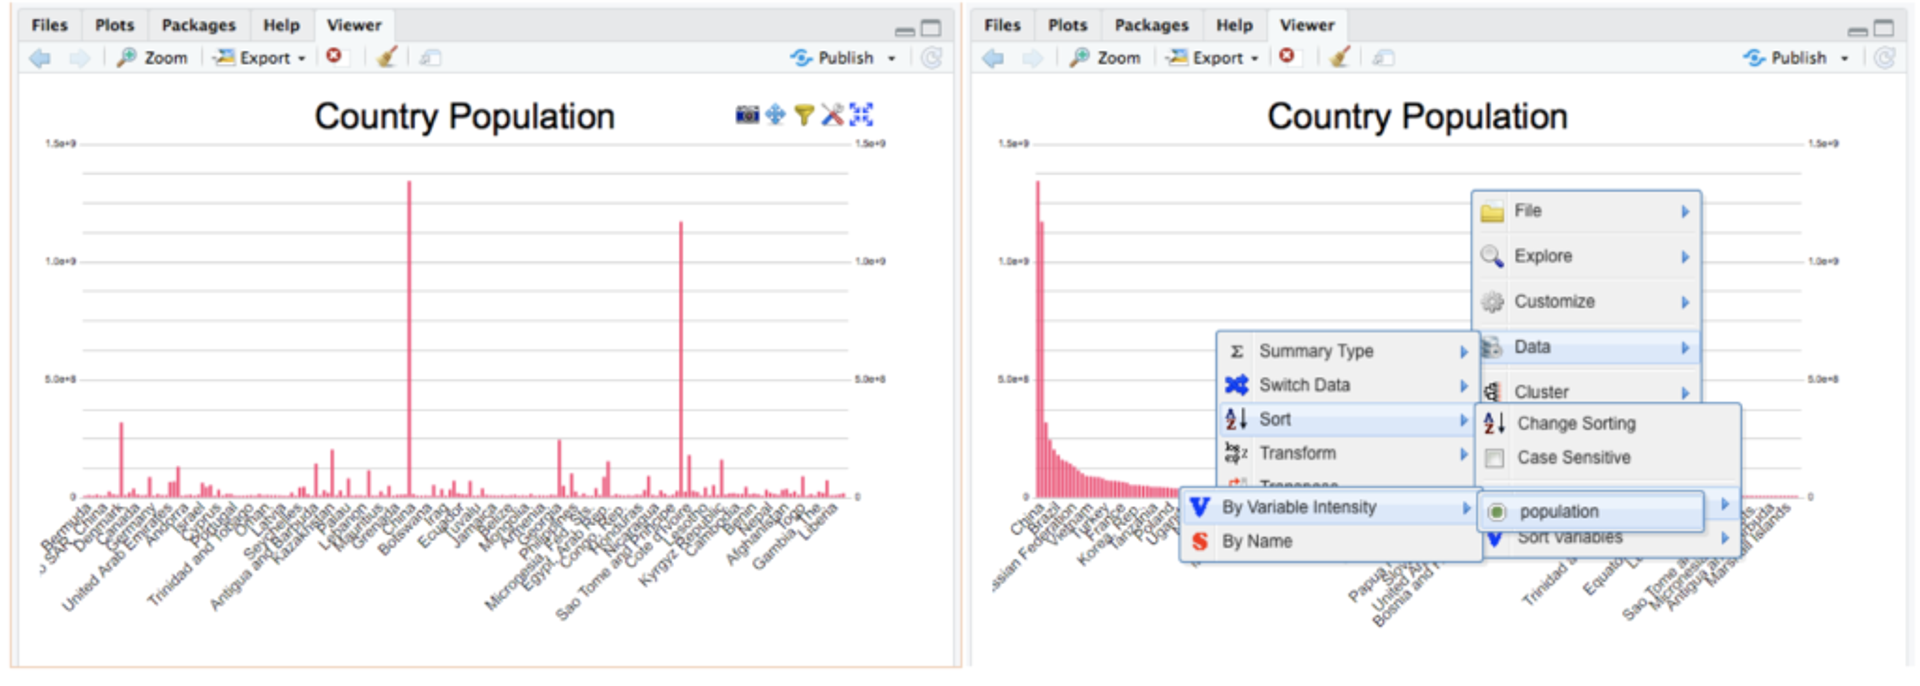
Task: Click red remove-viewer icon in right pane
Action: click(x=1287, y=56)
